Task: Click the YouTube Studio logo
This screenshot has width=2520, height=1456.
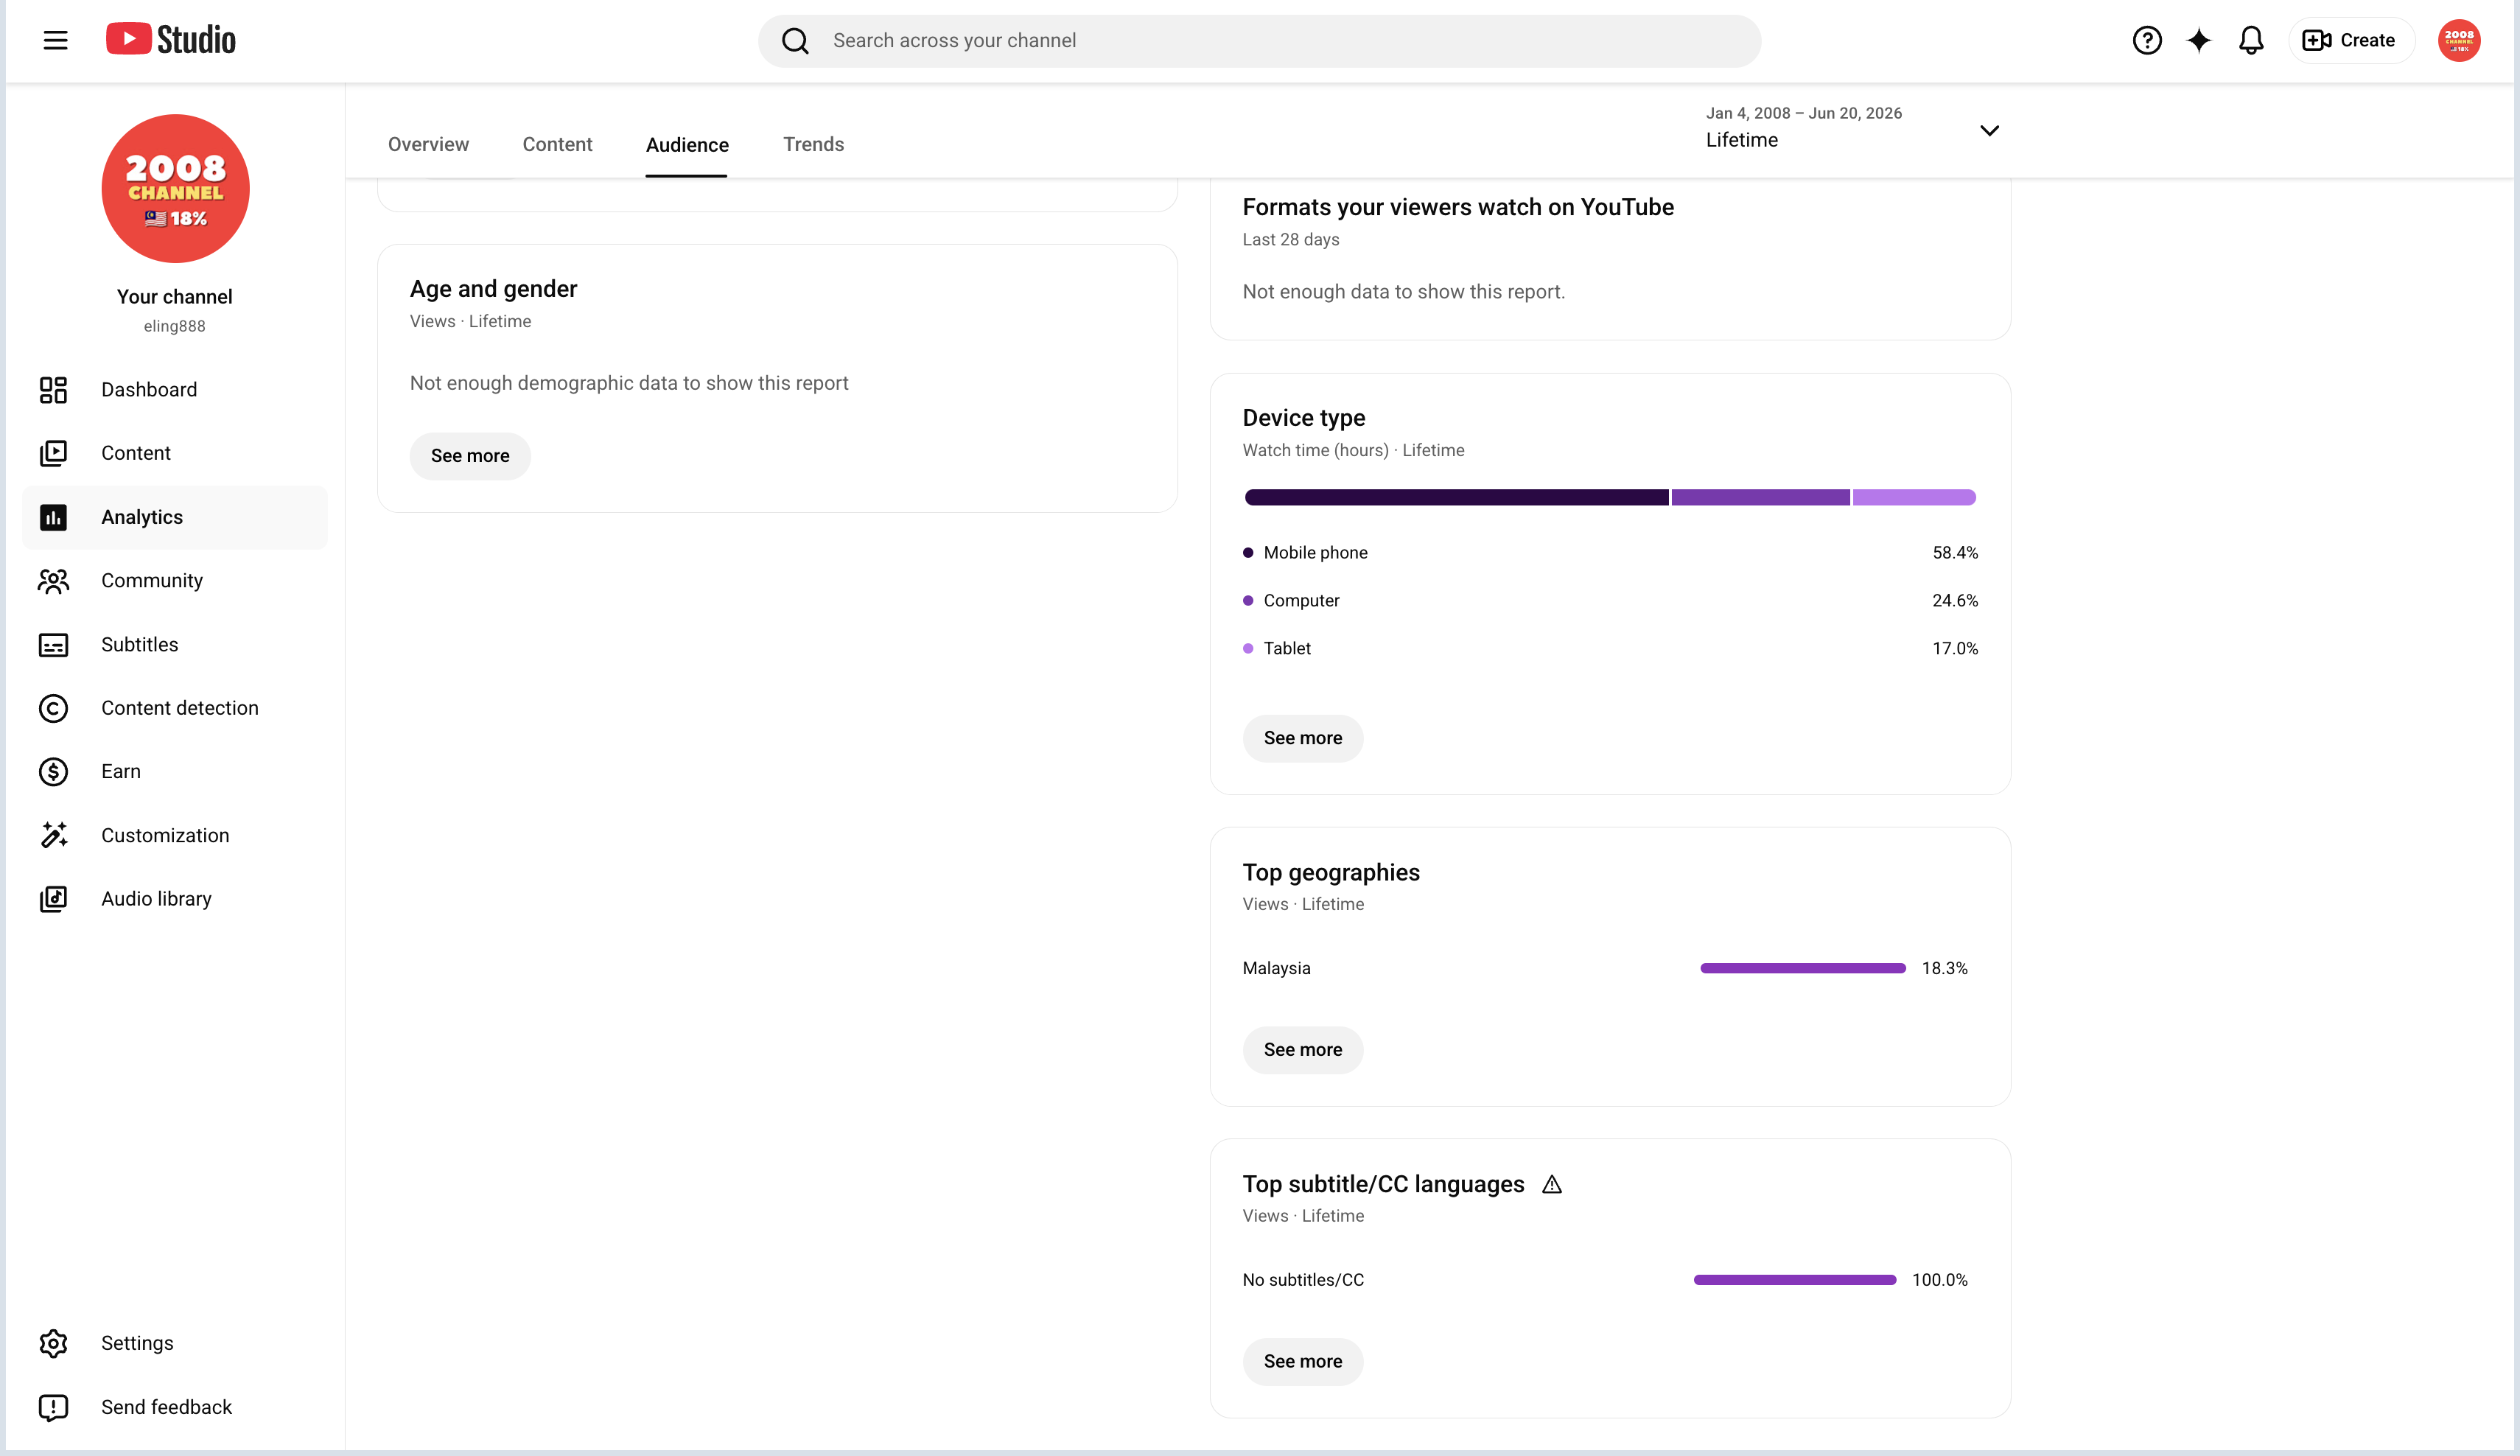Action: (171, 40)
